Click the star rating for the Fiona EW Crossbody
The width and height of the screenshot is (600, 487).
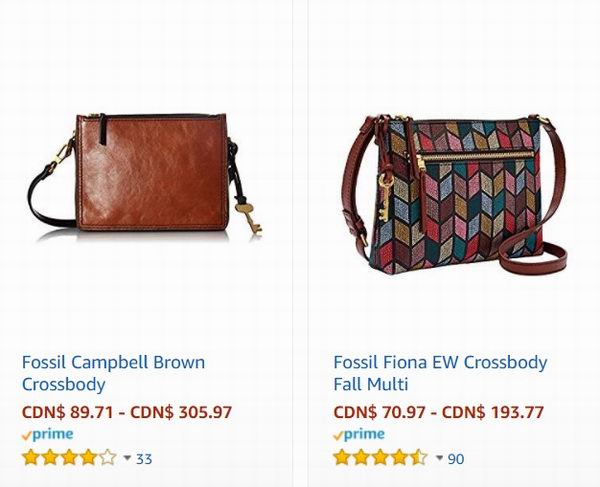pyautogui.click(x=380, y=459)
